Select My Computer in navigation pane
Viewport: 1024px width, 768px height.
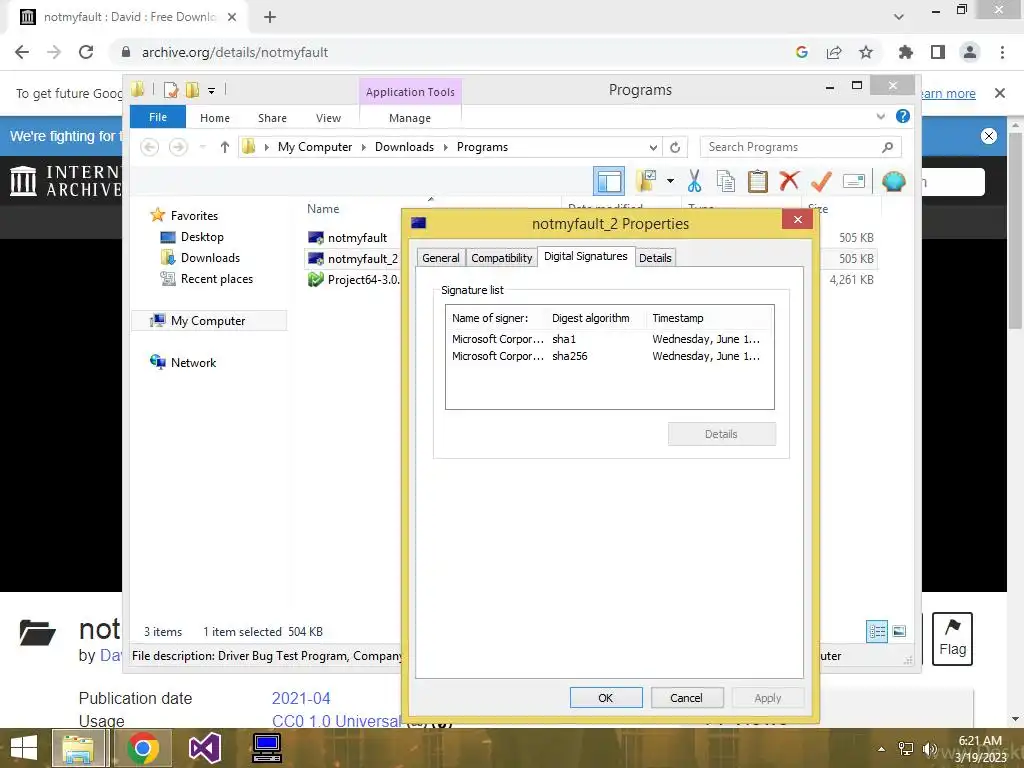point(208,321)
